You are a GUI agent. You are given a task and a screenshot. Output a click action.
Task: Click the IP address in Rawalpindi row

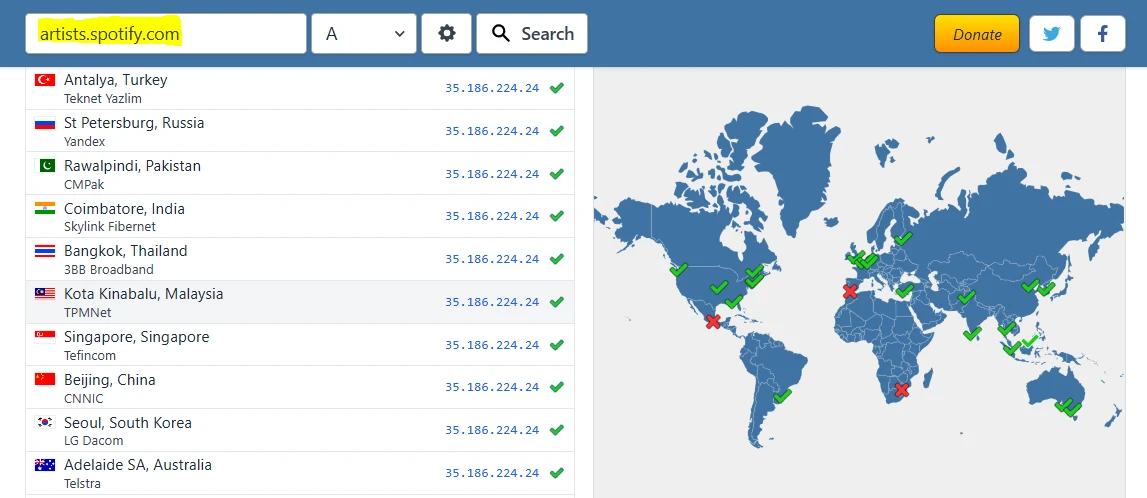pyautogui.click(x=492, y=174)
